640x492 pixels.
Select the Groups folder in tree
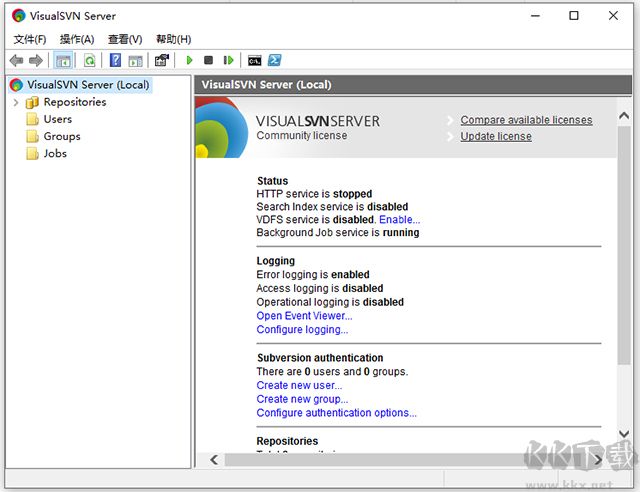coord(61,136)
